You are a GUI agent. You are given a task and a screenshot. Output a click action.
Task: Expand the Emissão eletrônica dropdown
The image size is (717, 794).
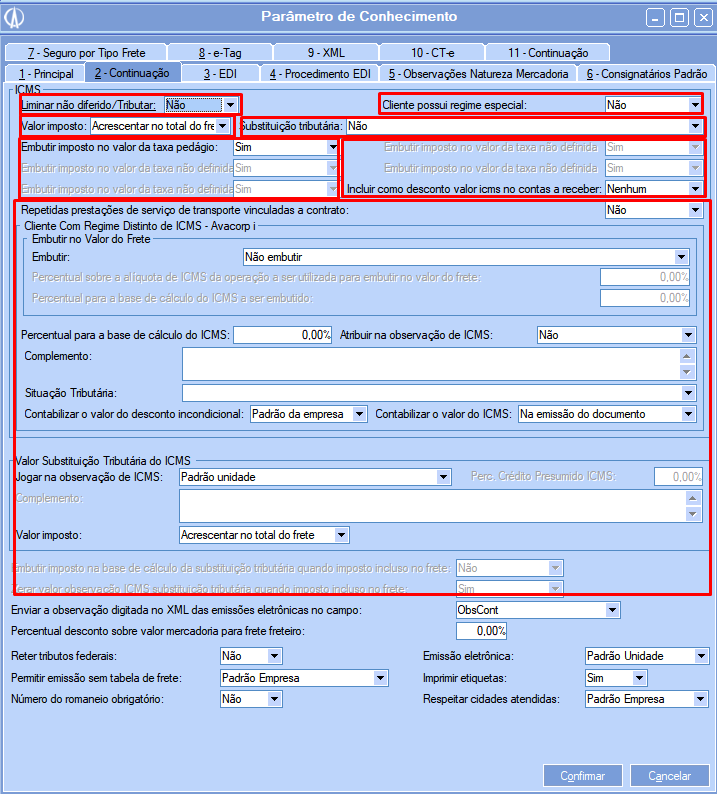(700, 657)
